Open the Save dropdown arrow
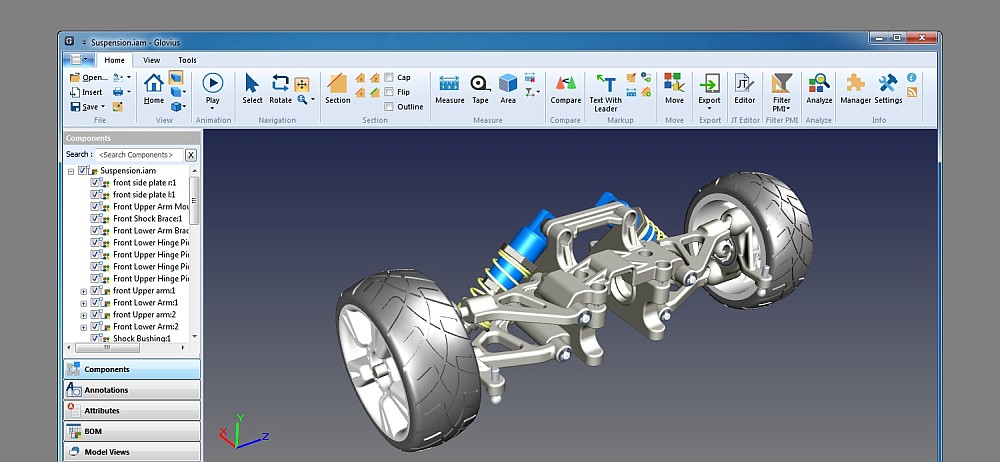 103,107
